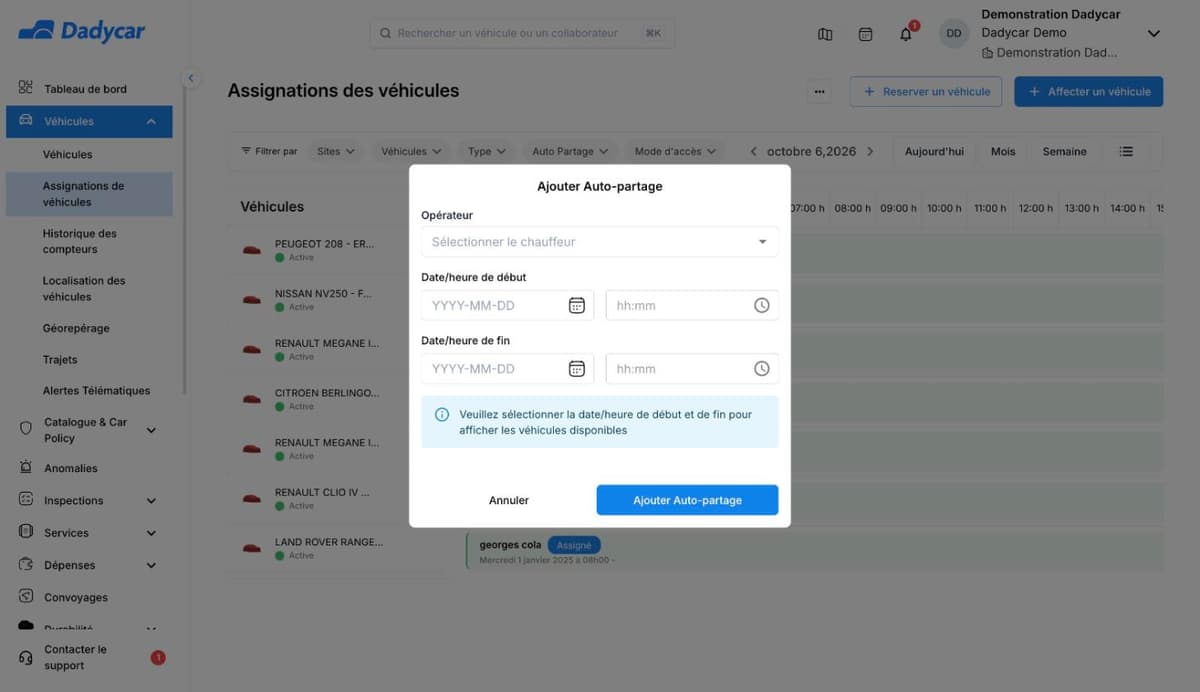Open start date calendar picker icon
1200x692 pixels.
(577, 305)
